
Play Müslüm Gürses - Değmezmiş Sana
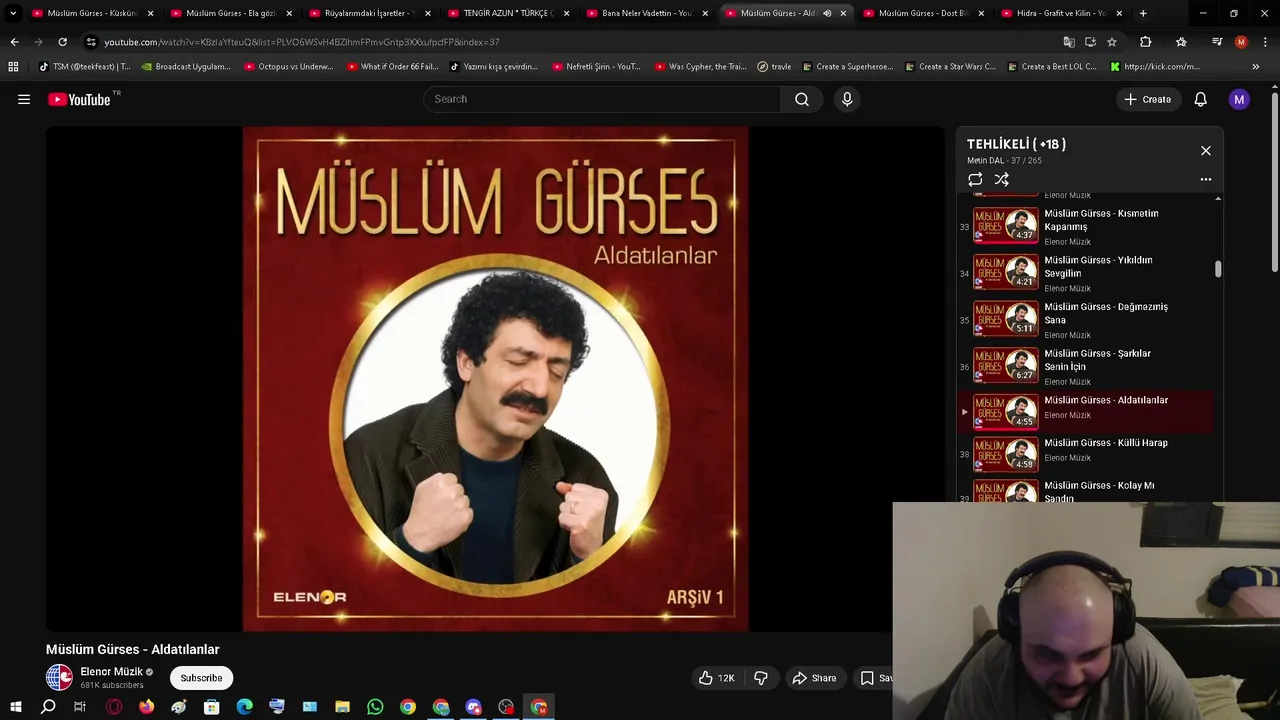point(1085,320)
